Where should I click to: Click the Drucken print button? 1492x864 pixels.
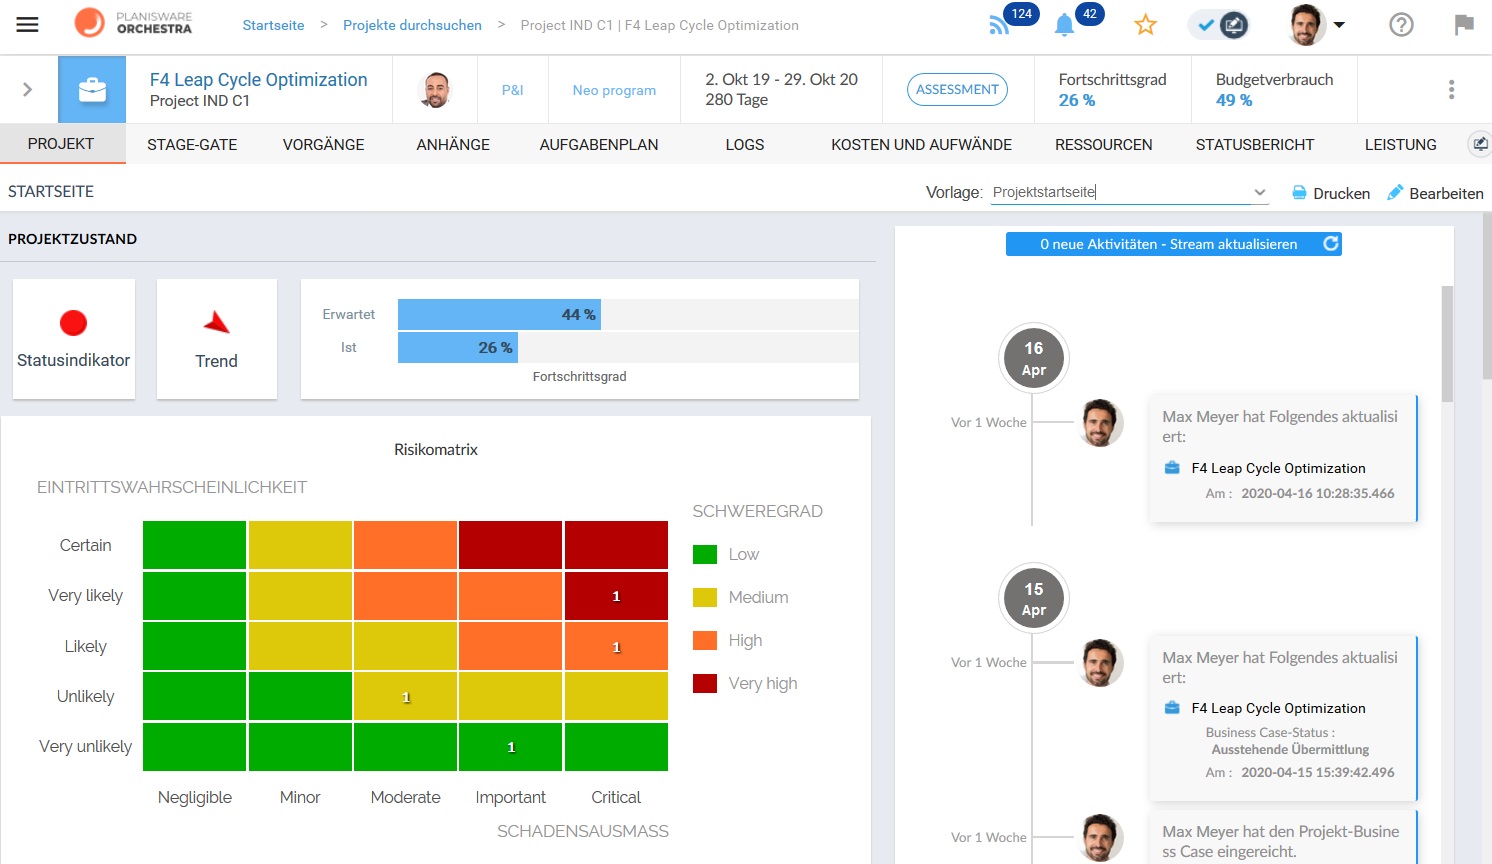[x=1330, y=193]
